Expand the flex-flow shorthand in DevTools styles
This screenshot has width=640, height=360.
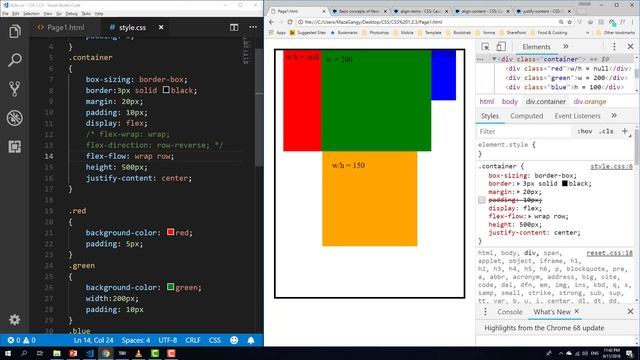click(x=530, y=216)
